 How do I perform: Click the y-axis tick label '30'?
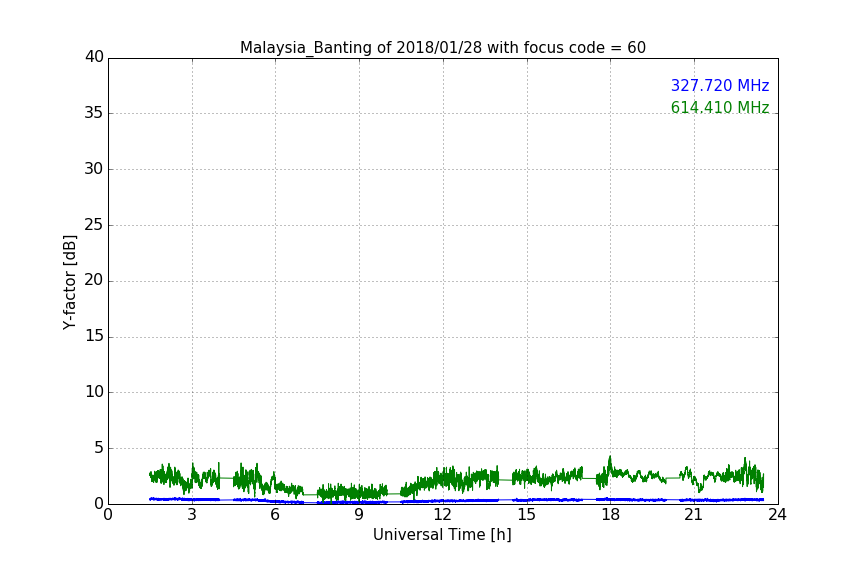[x=94, y=169]
